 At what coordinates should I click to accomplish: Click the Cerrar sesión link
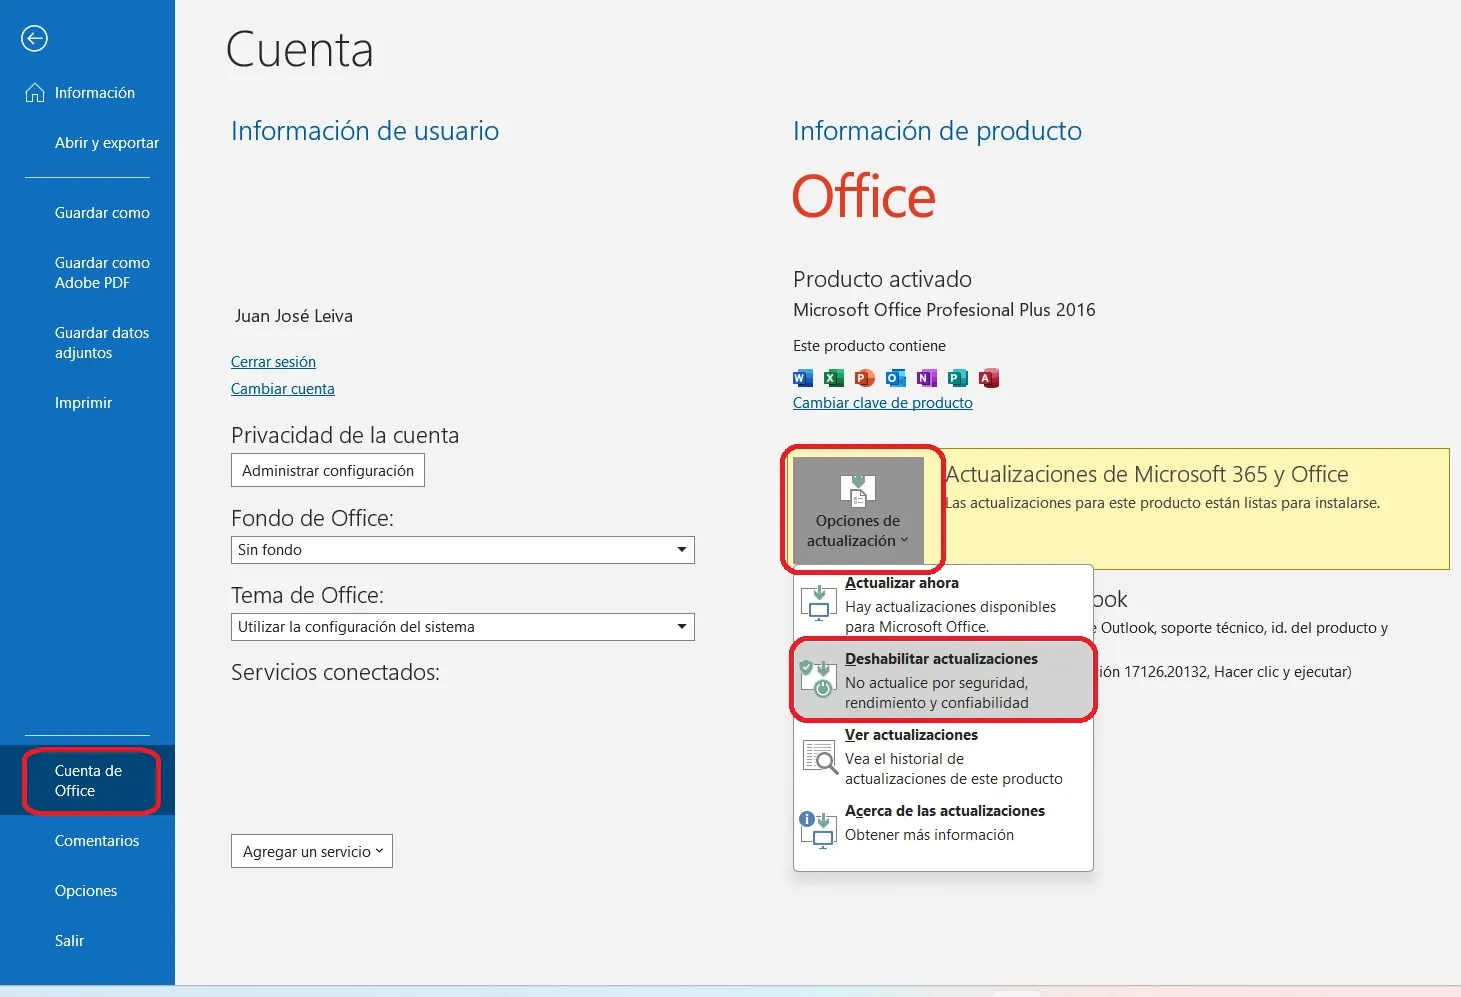click(x=273, y=362)
